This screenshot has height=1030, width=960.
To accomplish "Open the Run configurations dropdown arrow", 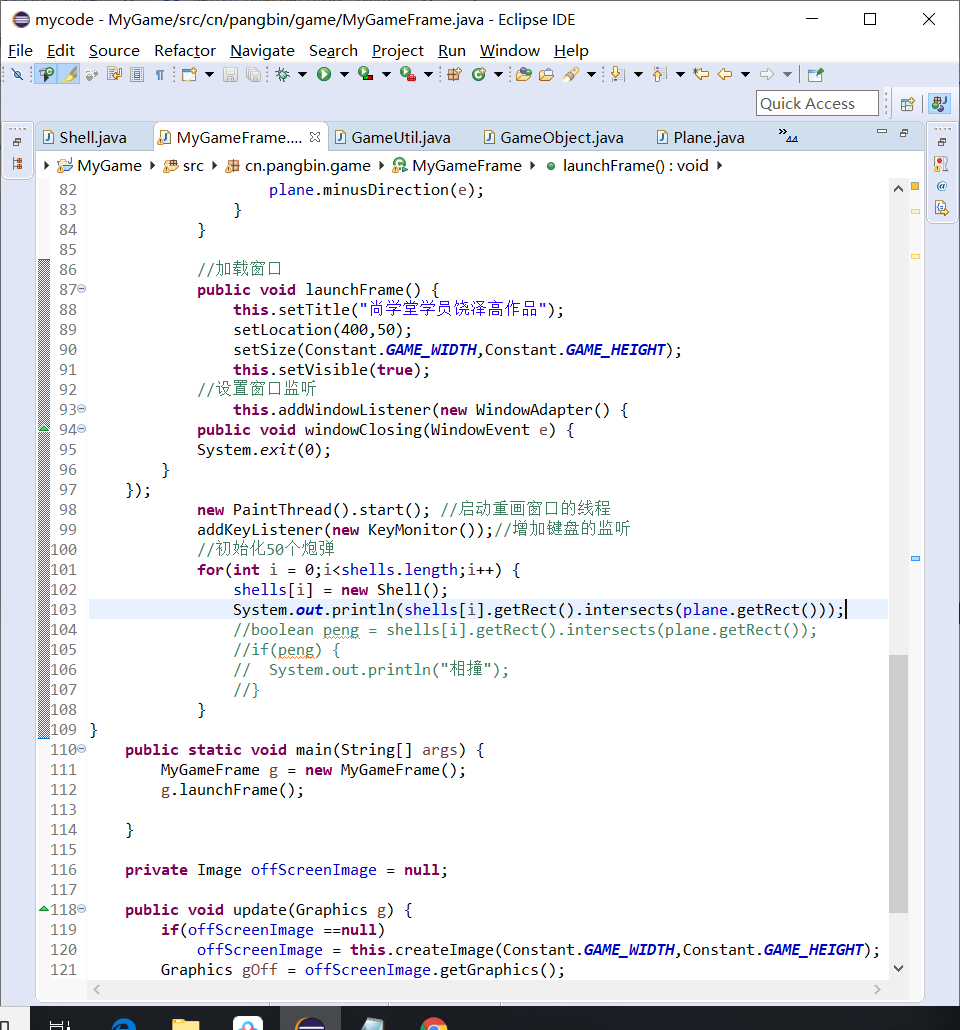I will pos(344,74).
